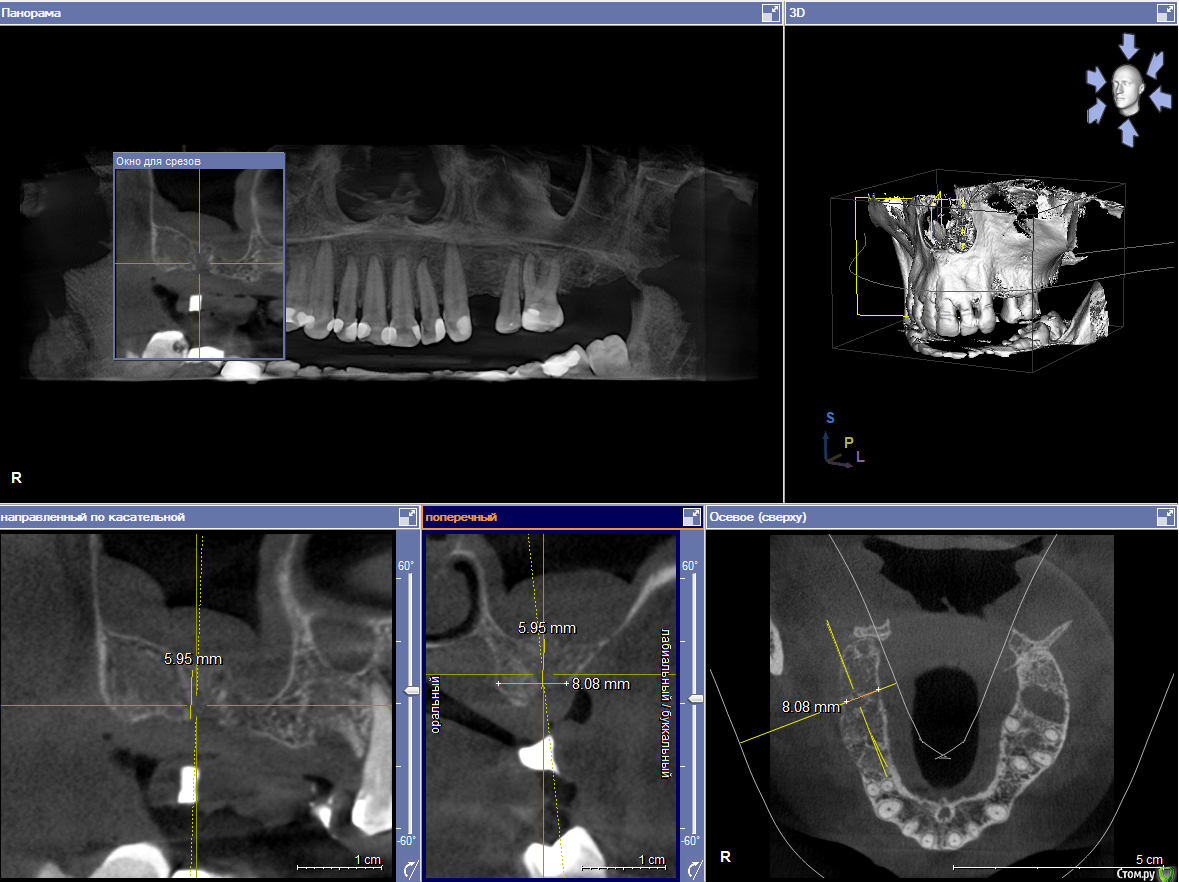Reset rotation angle in the tangential panel
Viewport: 1179px width, 882px height.
[410, 869]
